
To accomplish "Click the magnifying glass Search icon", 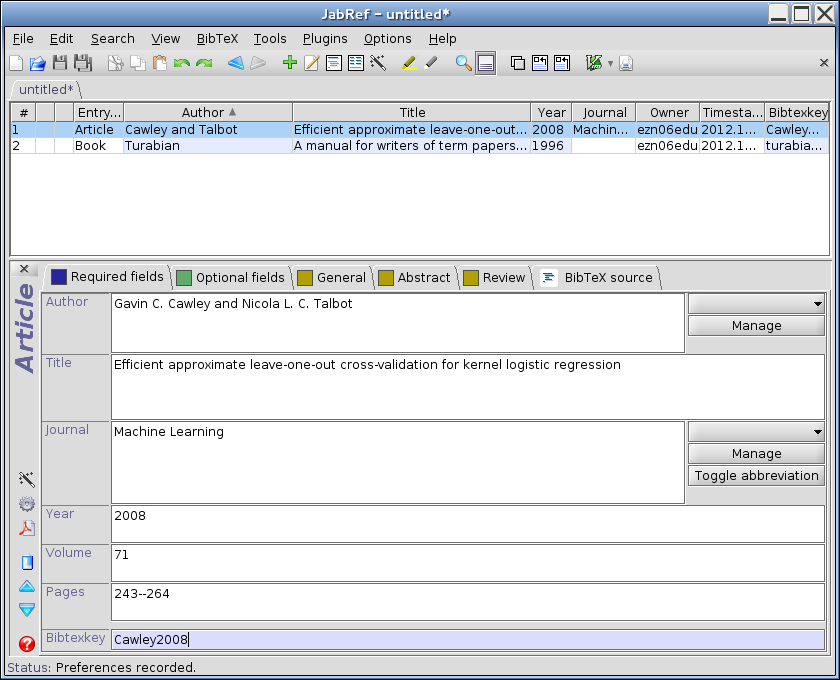I will pos(463,63).
